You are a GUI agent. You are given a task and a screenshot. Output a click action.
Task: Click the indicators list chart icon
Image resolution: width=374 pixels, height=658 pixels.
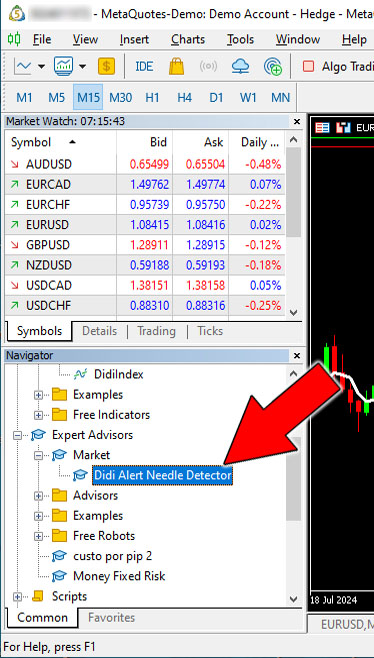(x=63, y=66)
